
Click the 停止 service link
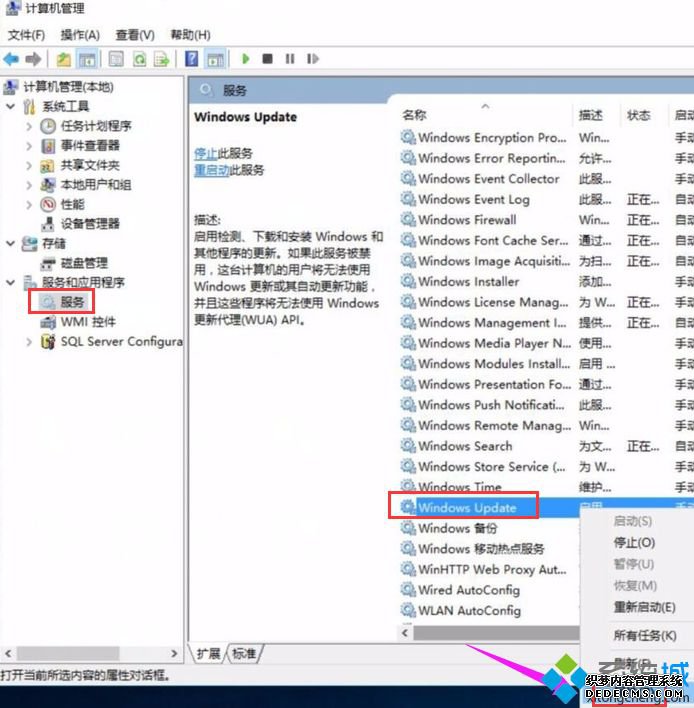click(205, 153)
